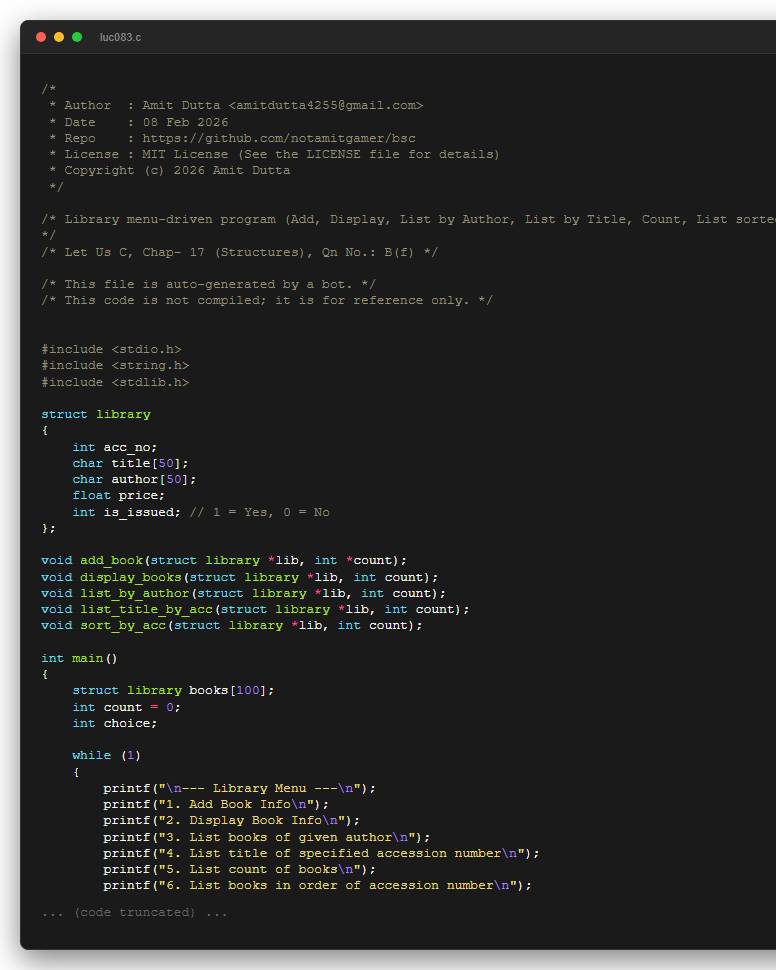Click the Library menu-driven program comment
The width and height of the screenshot is (776, 970).
coord(408,219)
